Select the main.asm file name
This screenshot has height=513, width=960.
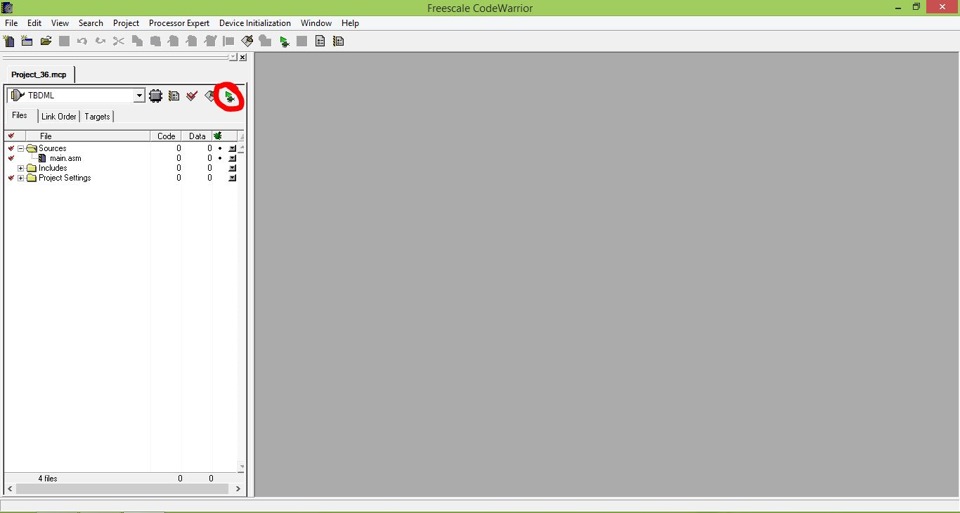point(66,158)
